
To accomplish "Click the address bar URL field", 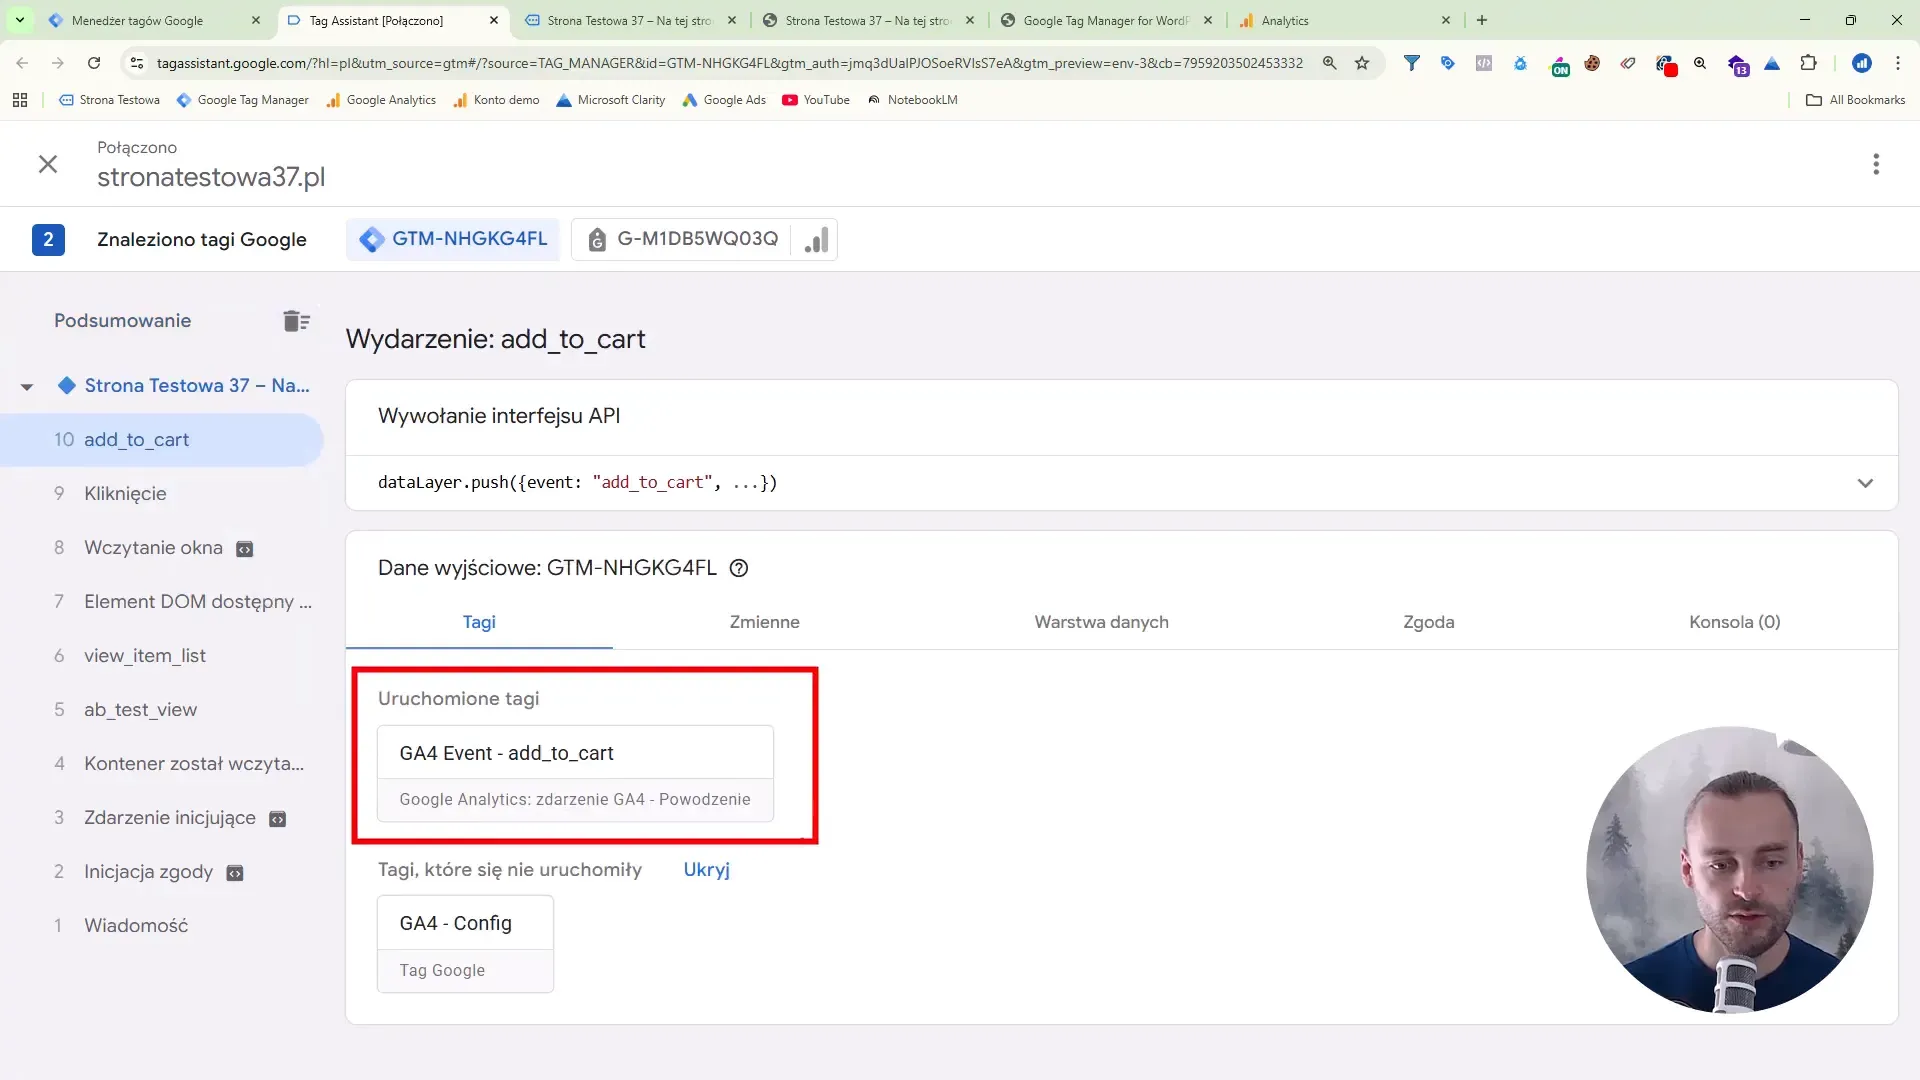I will [730, 63].
